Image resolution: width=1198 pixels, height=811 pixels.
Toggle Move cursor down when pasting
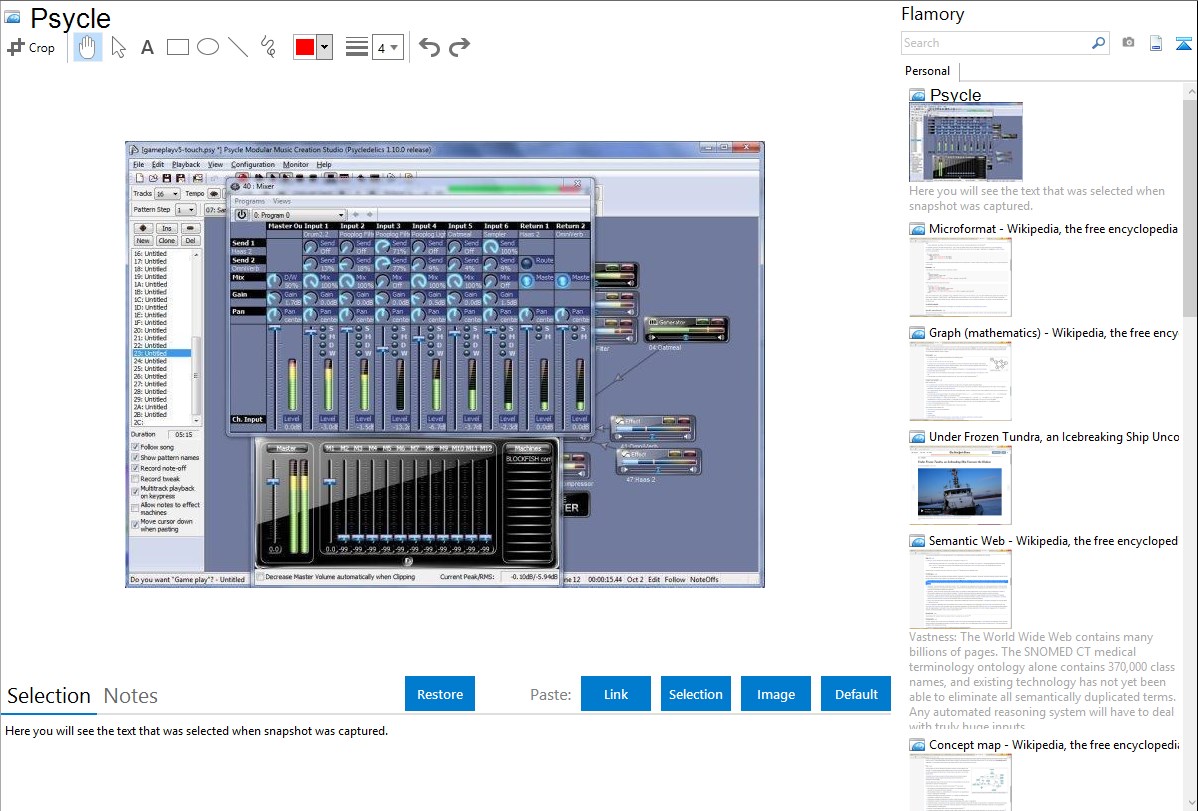tap(135, 525)
